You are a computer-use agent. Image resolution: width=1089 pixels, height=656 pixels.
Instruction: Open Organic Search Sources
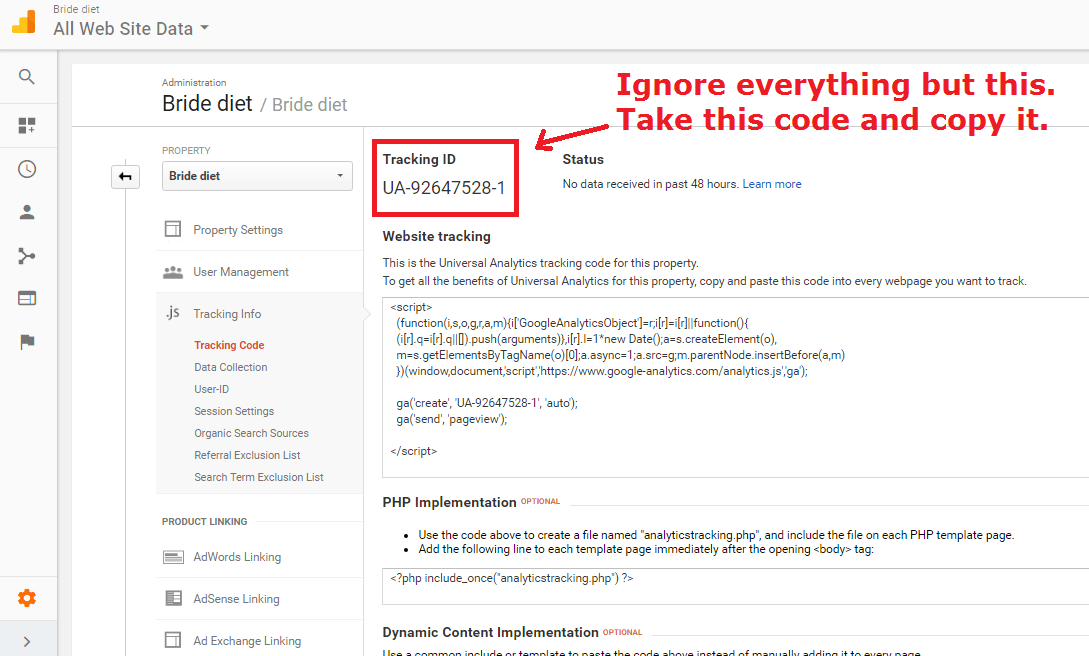tap(251, 433)
